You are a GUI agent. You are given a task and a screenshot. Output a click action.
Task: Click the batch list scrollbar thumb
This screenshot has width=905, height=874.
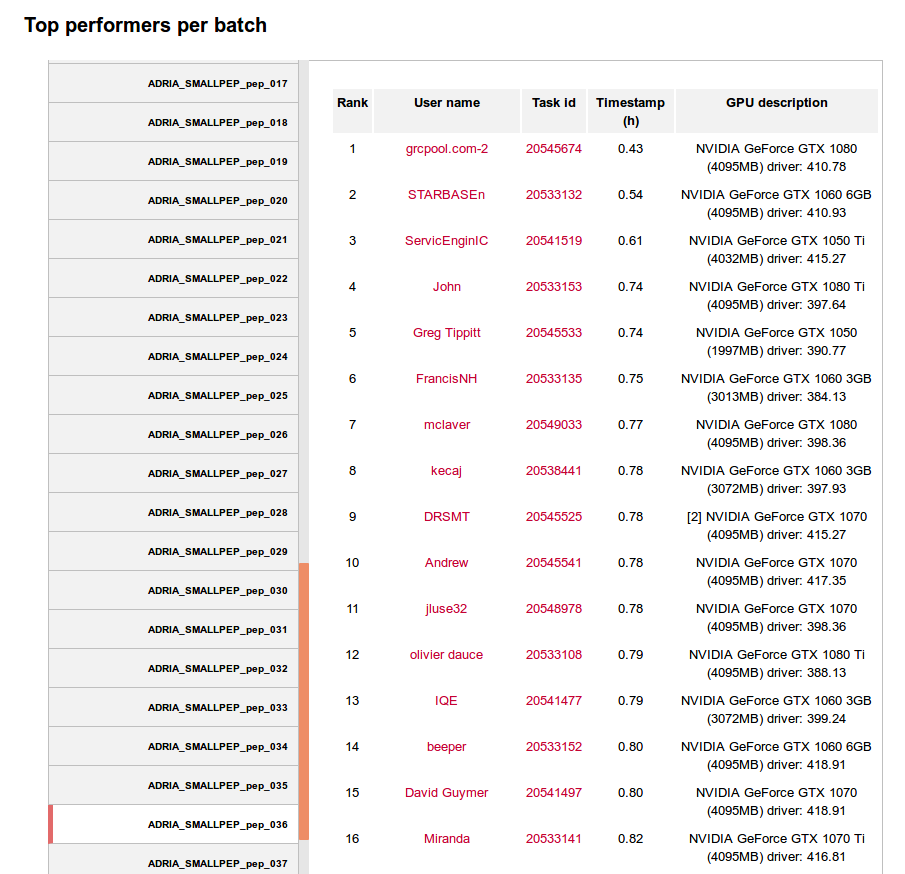pyautogui.click(x=304, y=700)
